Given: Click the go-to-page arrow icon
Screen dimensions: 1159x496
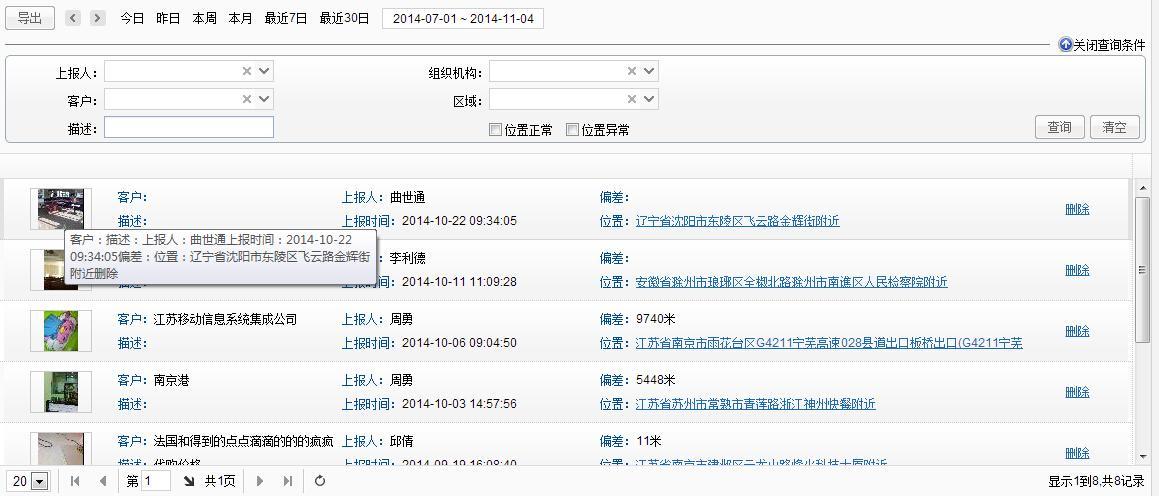Looking at the screenshot, I should (x=189, y=481).
